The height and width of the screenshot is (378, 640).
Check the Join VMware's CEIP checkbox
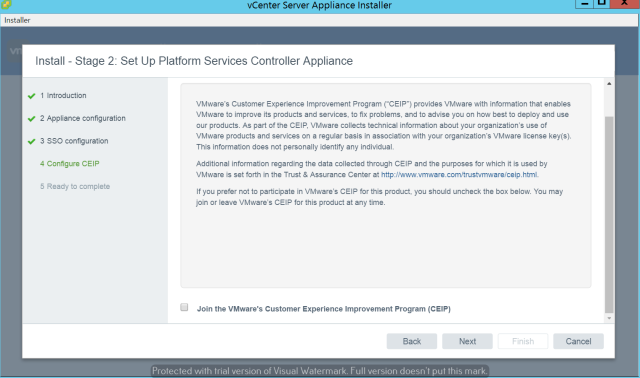pyautogui.click(x=184, y=307)
